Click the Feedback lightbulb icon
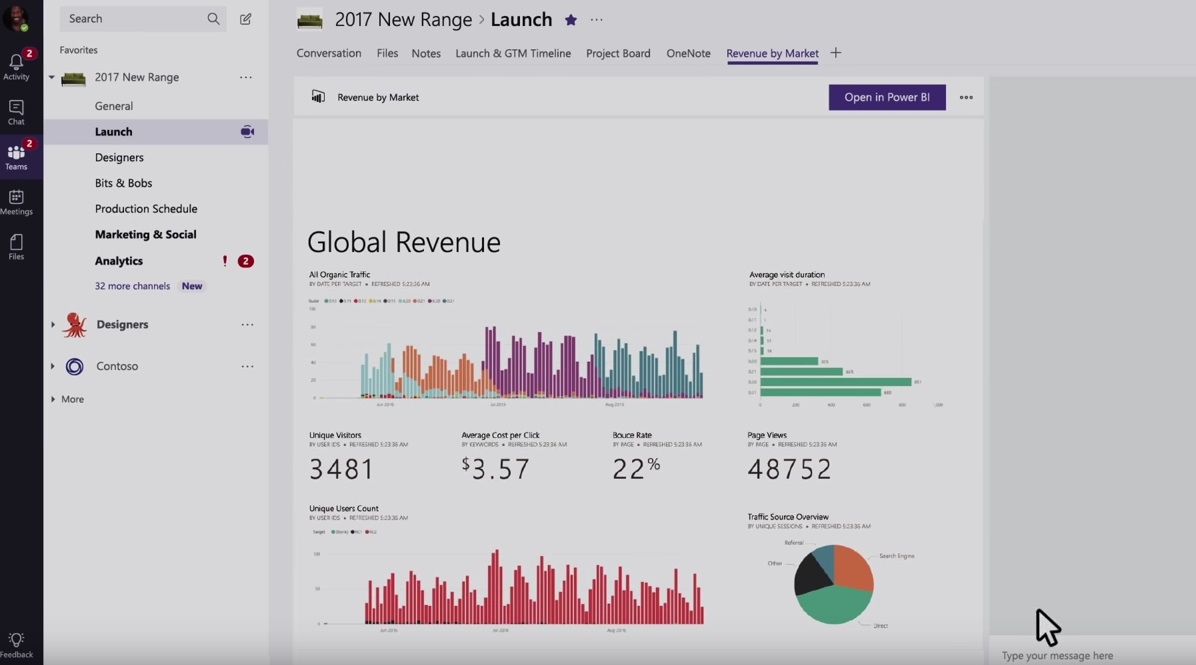 (x=16, y=644)
